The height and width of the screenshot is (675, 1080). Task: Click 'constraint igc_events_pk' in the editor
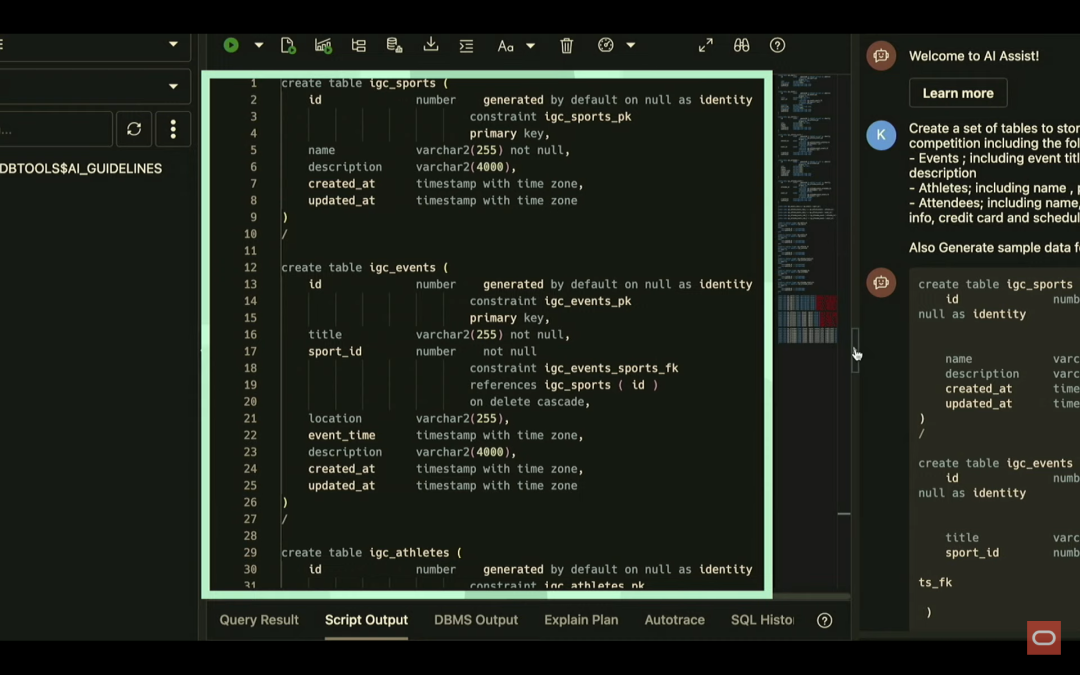[x=550, y=301]
